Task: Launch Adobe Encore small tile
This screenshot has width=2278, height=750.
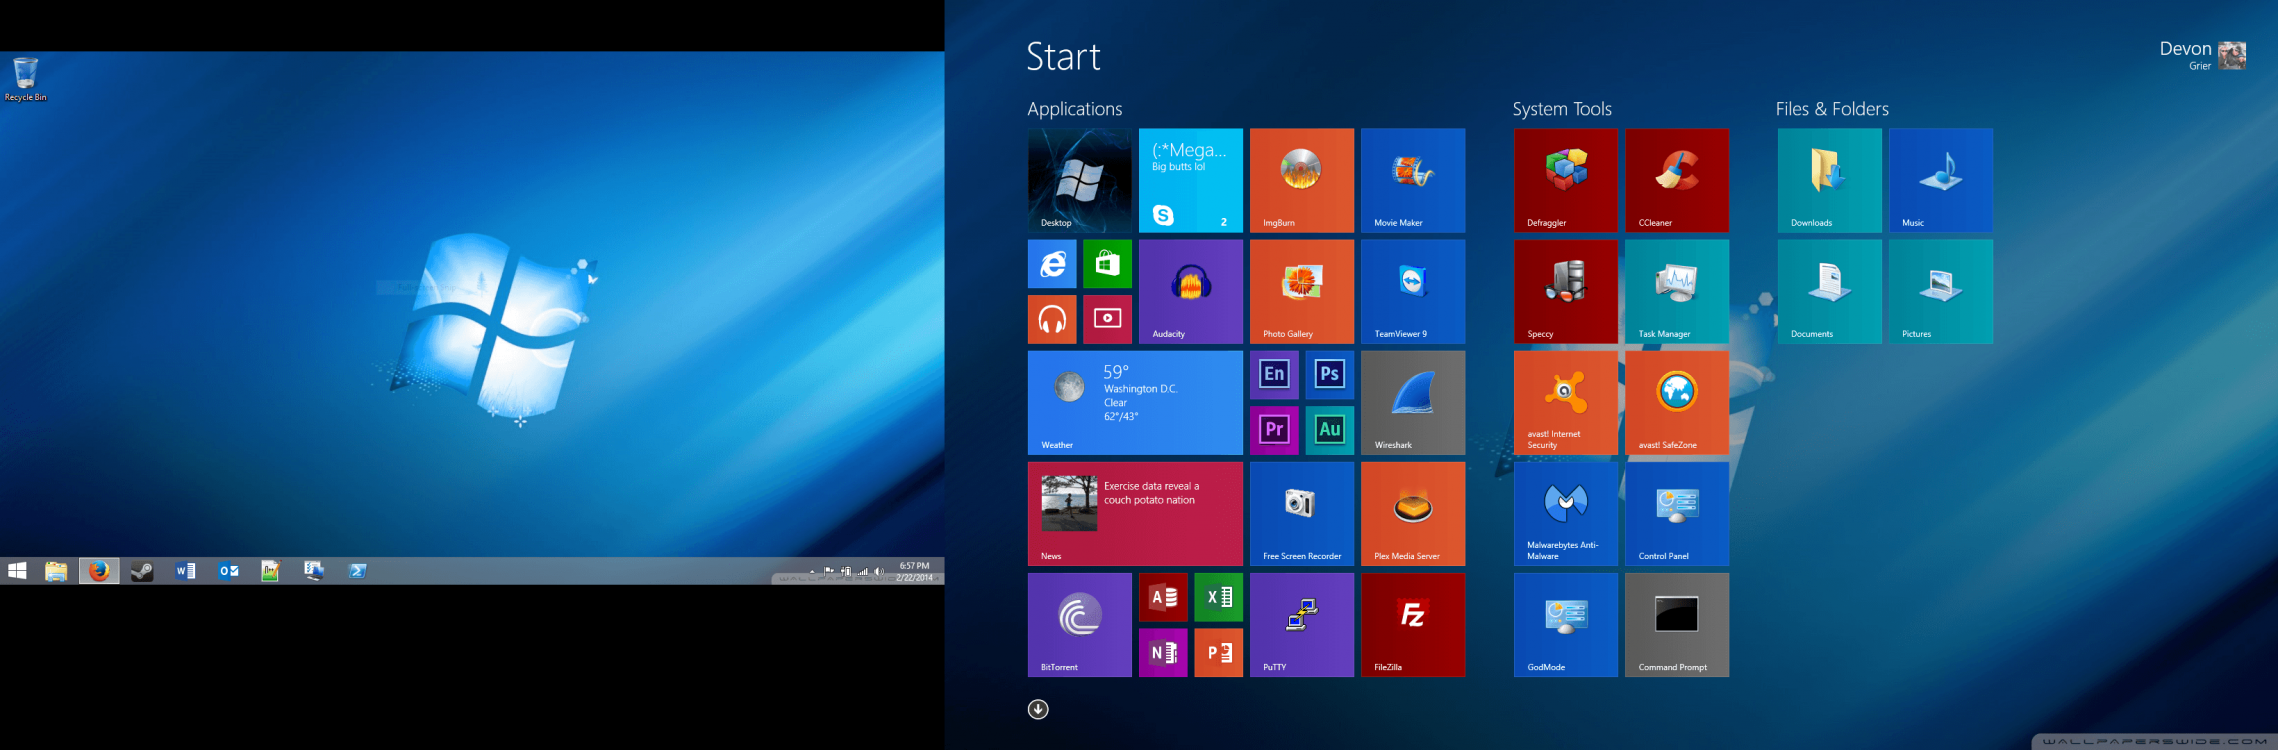Action: [1274, 375]
